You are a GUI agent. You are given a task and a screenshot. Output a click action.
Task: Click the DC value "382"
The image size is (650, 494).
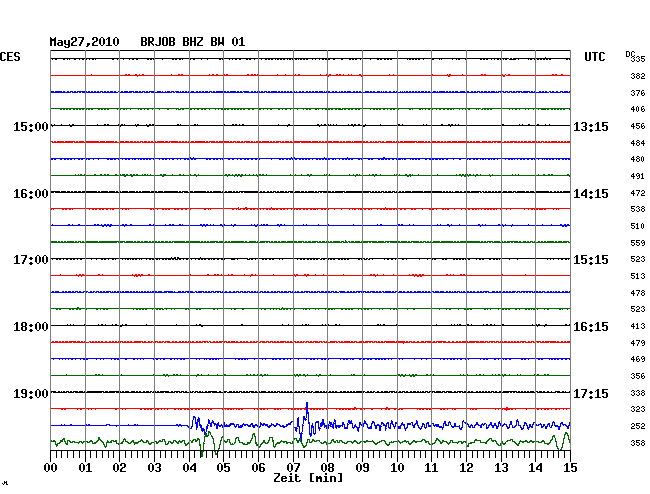pyautogui.click(x=638, y=76)
